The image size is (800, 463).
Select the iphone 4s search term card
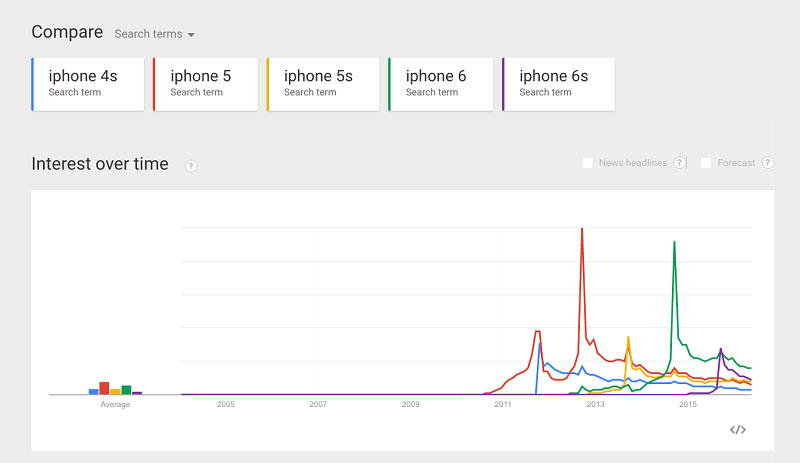(x=88, y=84)
